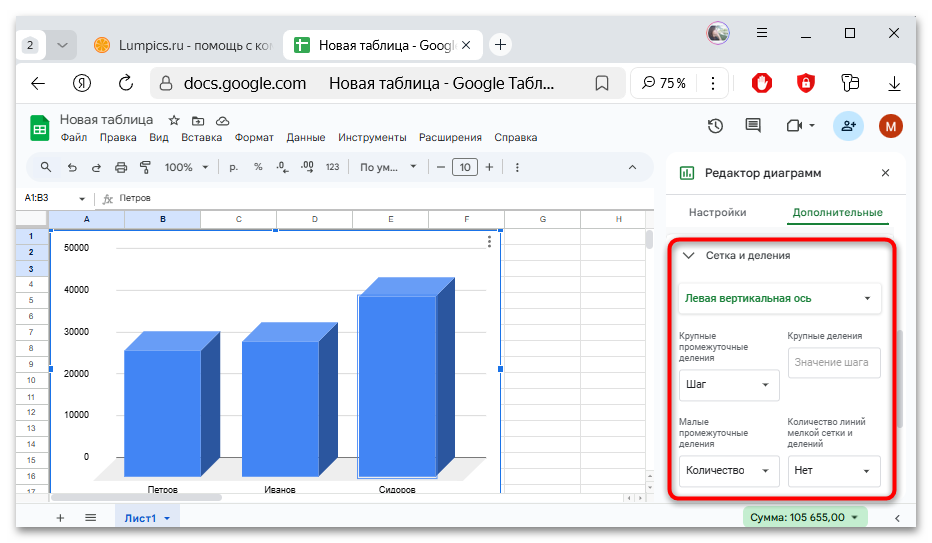
Task: Click the percent format button
Action: (258, 167)
